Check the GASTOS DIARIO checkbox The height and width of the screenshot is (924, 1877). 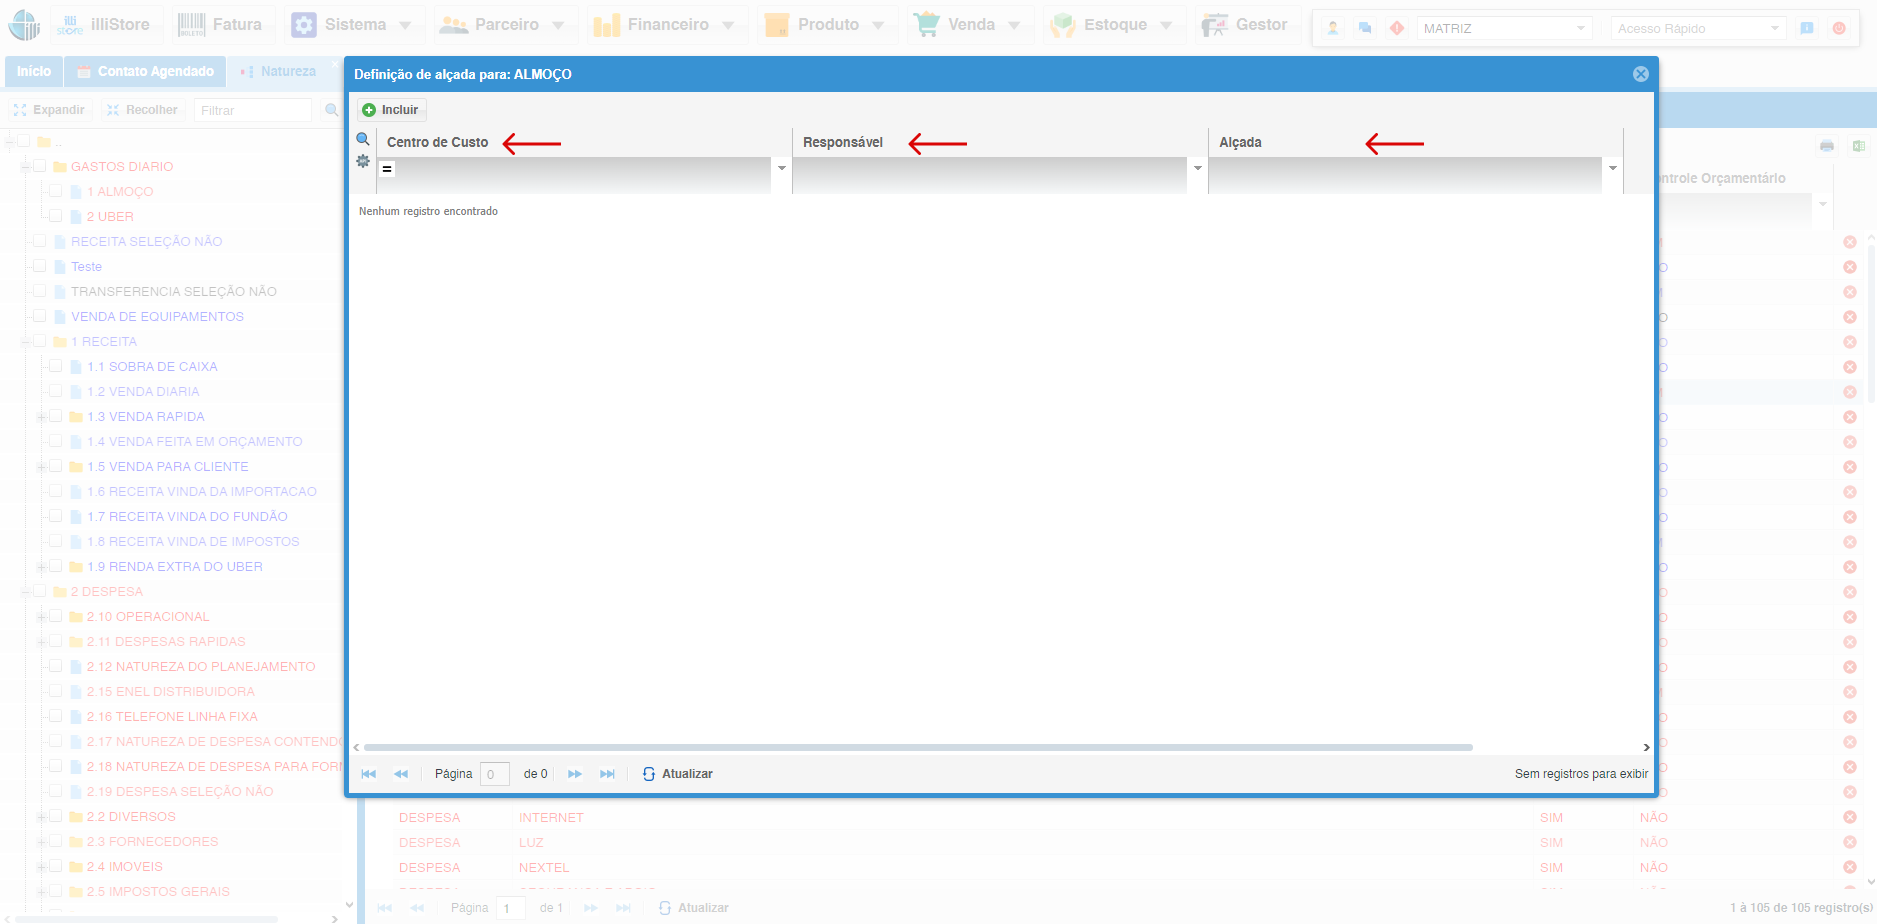tap(40, 166)
